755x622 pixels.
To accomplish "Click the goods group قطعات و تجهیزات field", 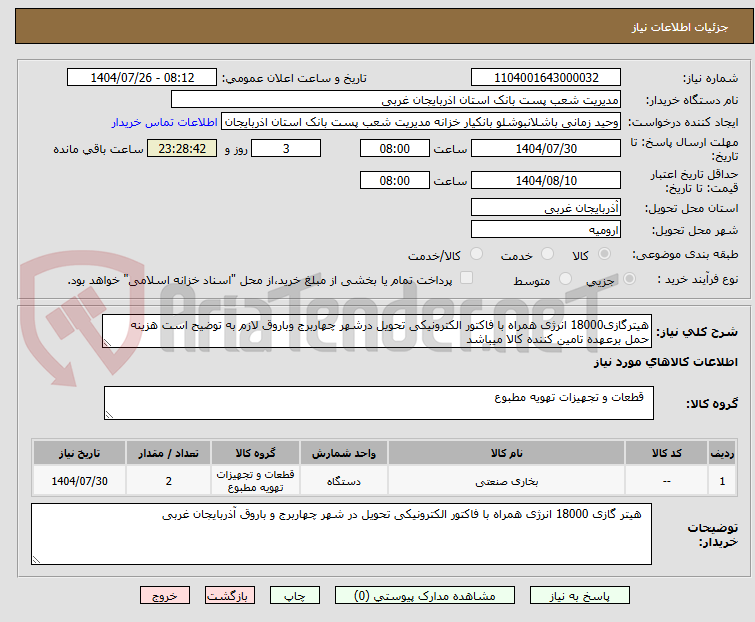I will [379, 403].
